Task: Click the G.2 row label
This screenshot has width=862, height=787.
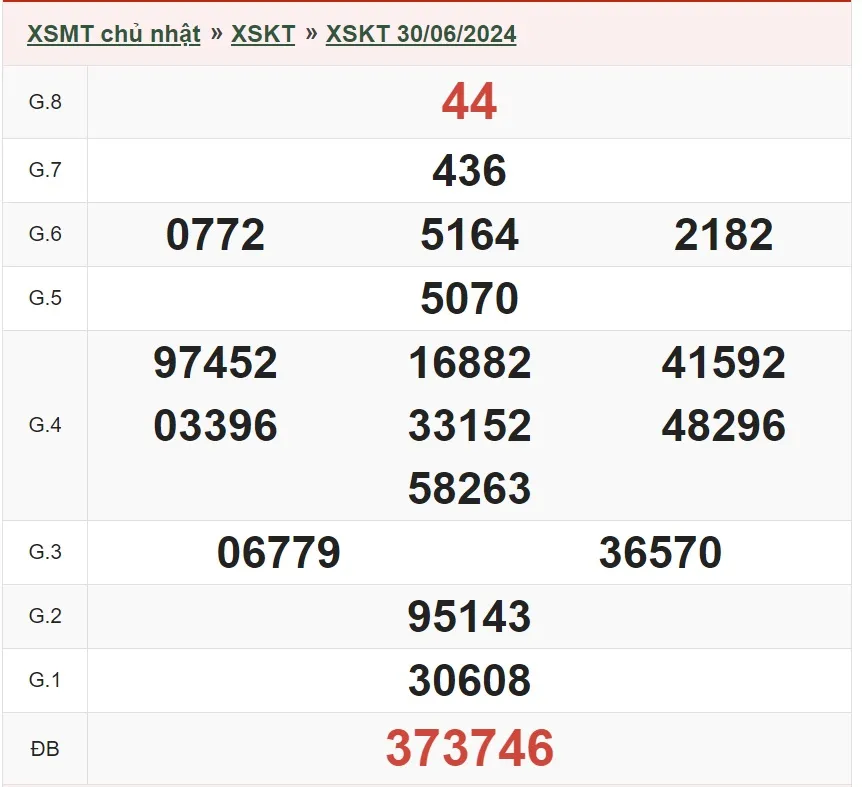Action: (x=45, y=616)
